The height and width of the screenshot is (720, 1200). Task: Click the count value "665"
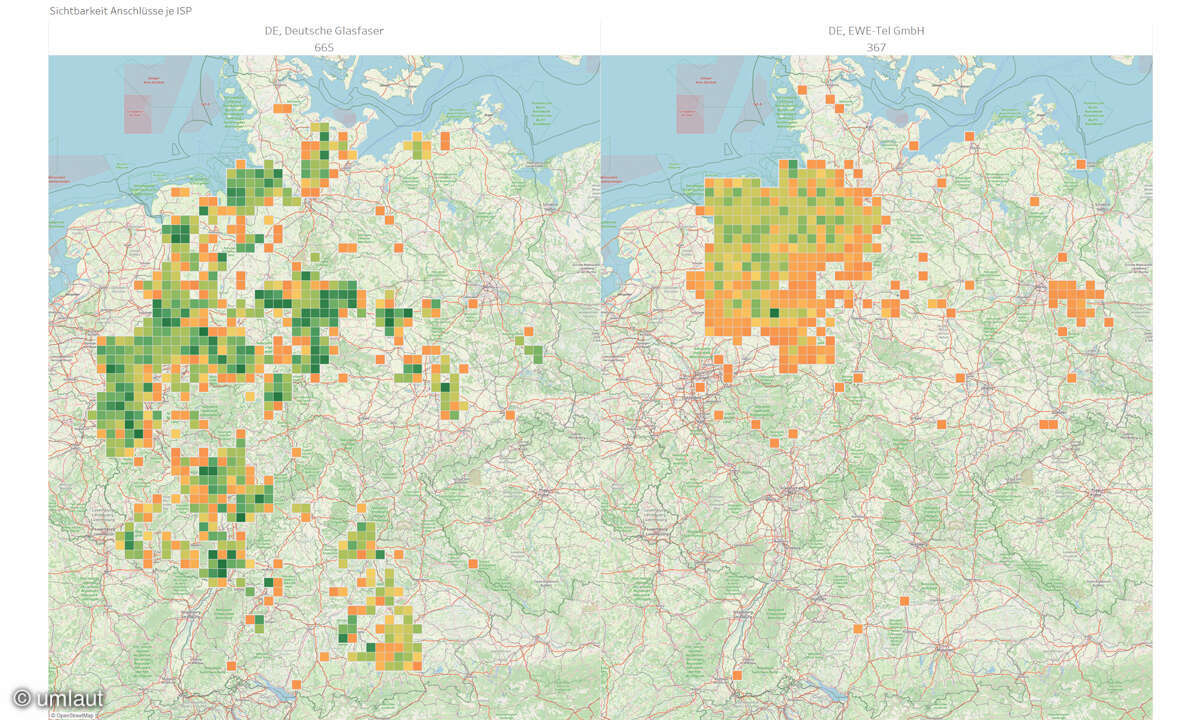point(324,47)
